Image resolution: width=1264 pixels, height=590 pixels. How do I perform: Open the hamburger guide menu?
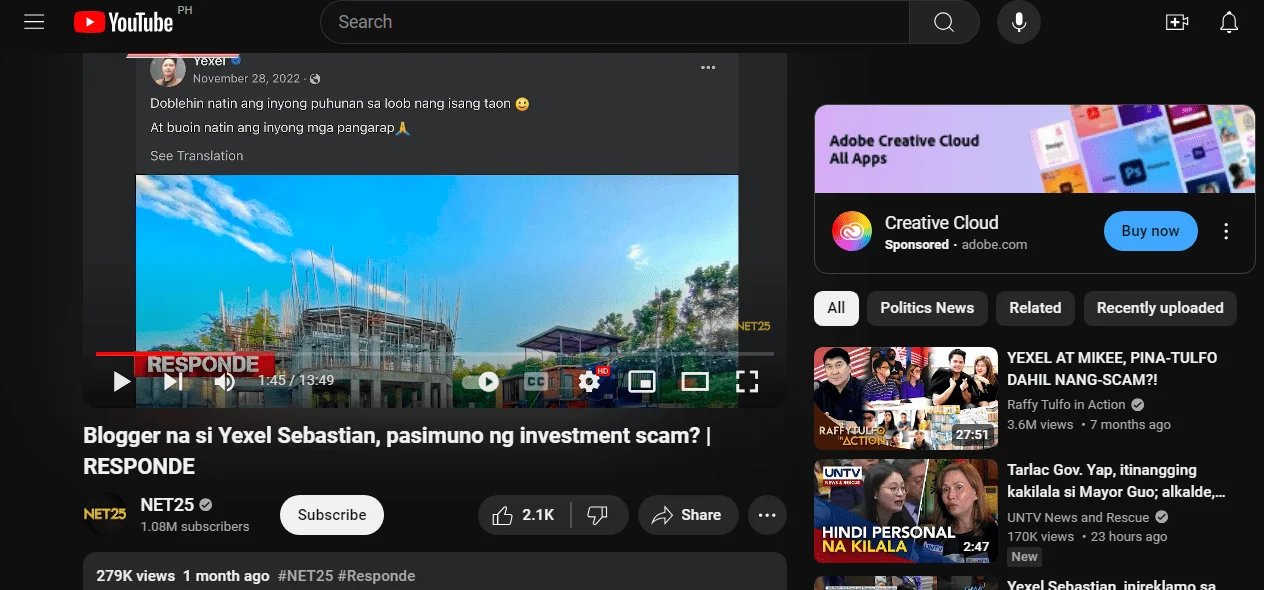tap(34, 22)
